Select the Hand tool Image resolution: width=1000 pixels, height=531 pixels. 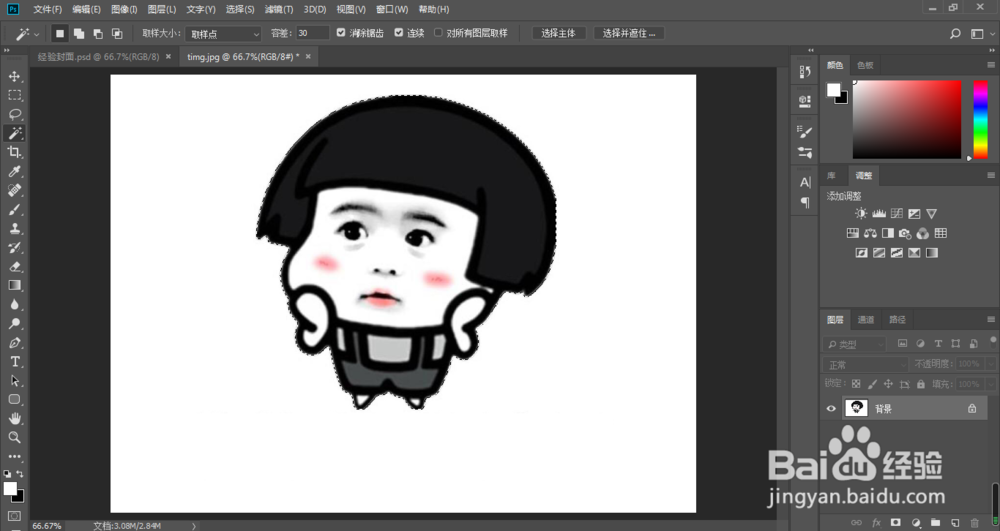tap(14, 418)
